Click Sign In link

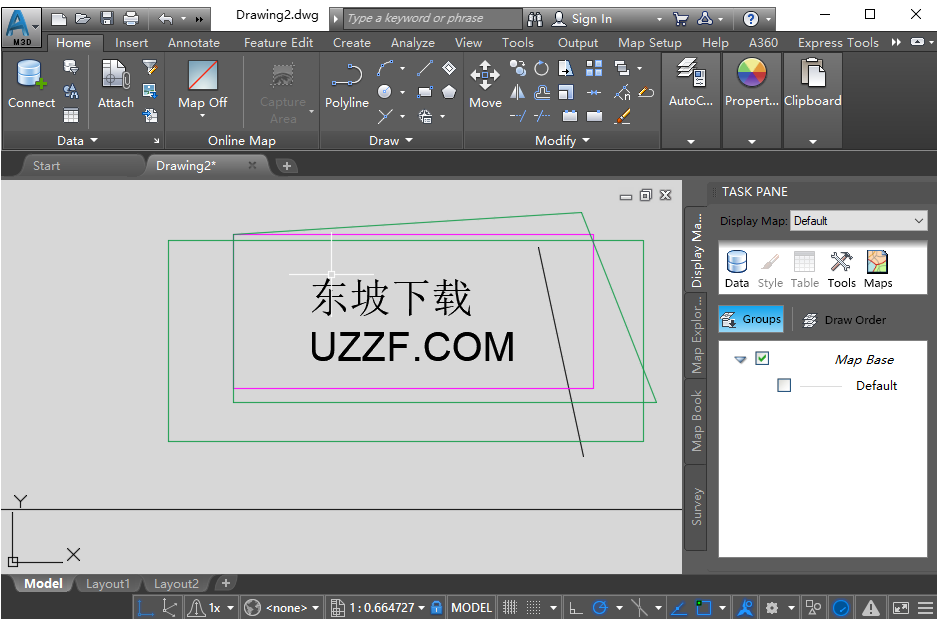pos(592,19)
